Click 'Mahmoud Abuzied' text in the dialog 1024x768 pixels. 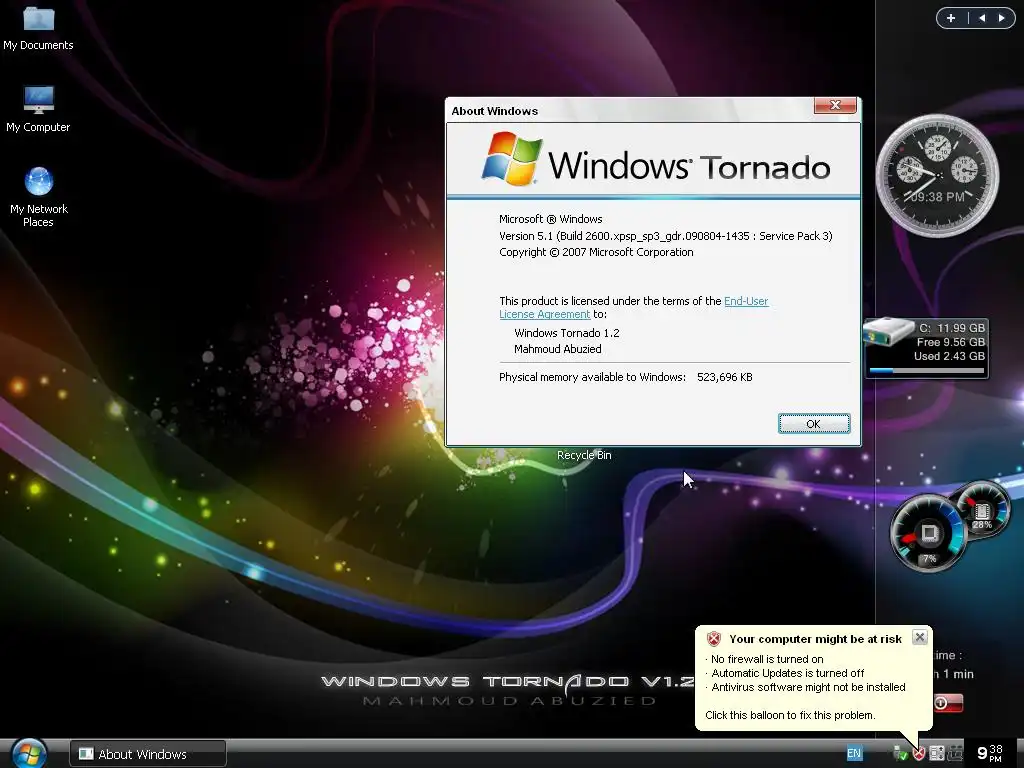click(x=558, y=349)
